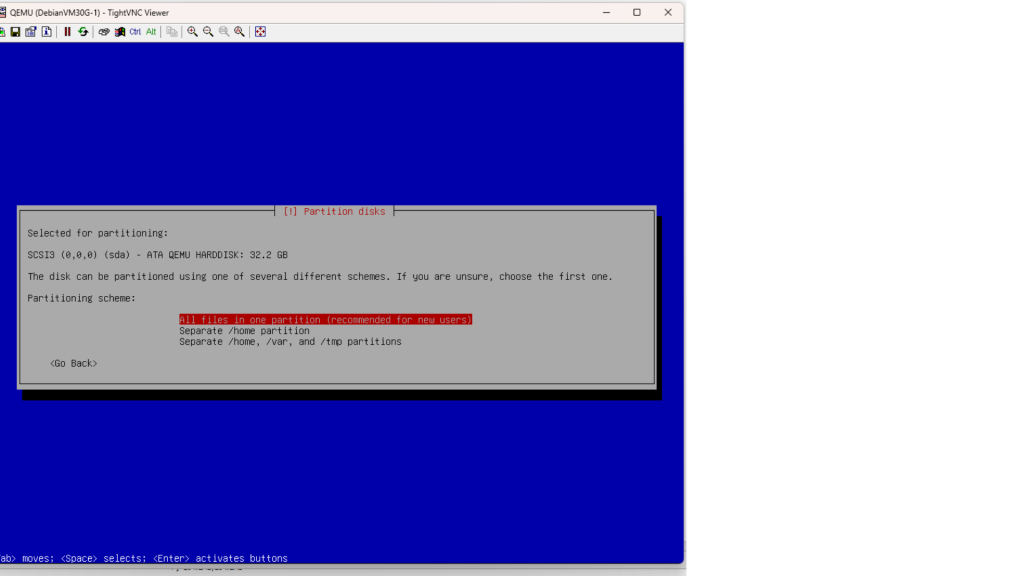Pick Separate /home, /var, and /tmp partitions
Screen dimensions: 1024x576
290,342
